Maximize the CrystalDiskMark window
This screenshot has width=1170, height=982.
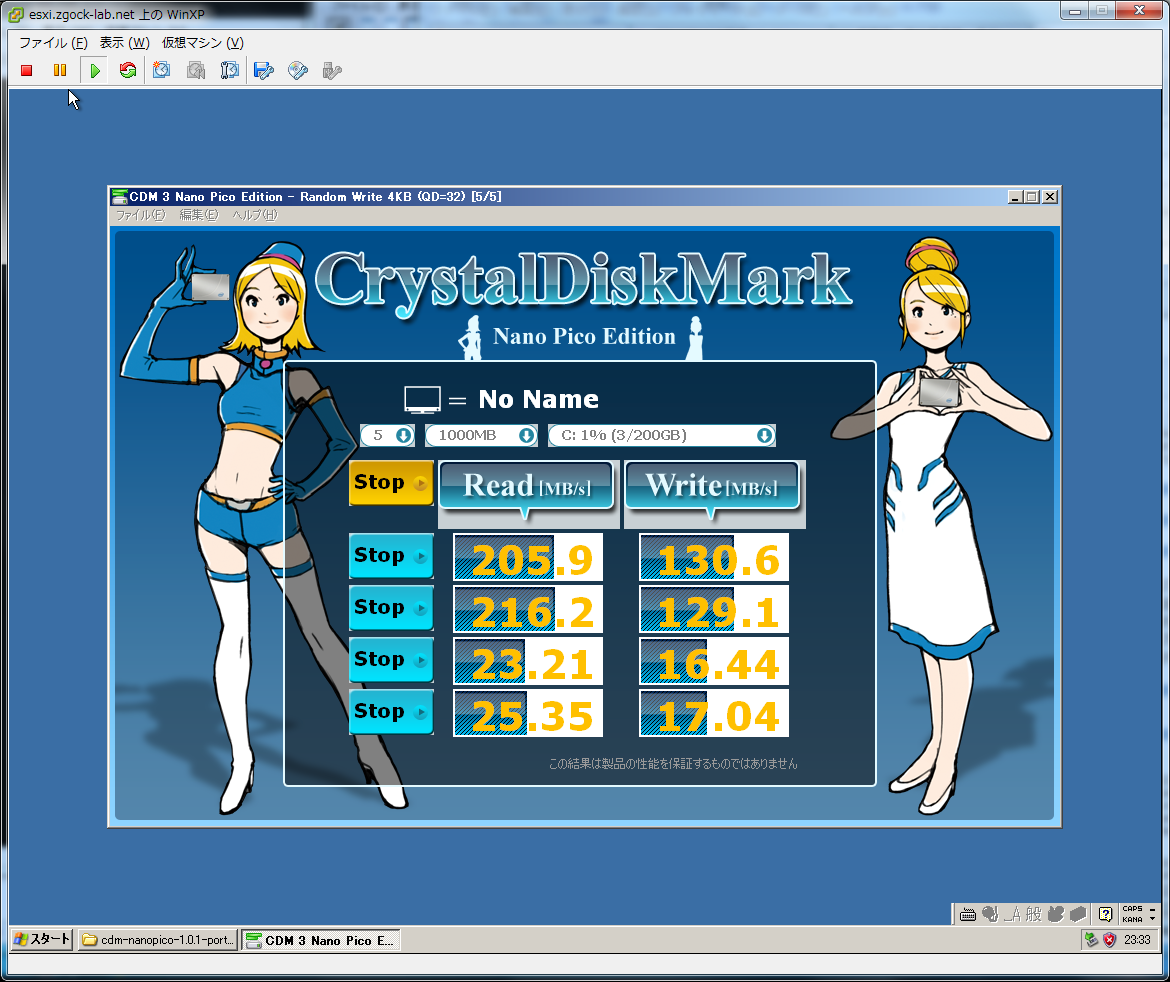tap(1032, 197)
